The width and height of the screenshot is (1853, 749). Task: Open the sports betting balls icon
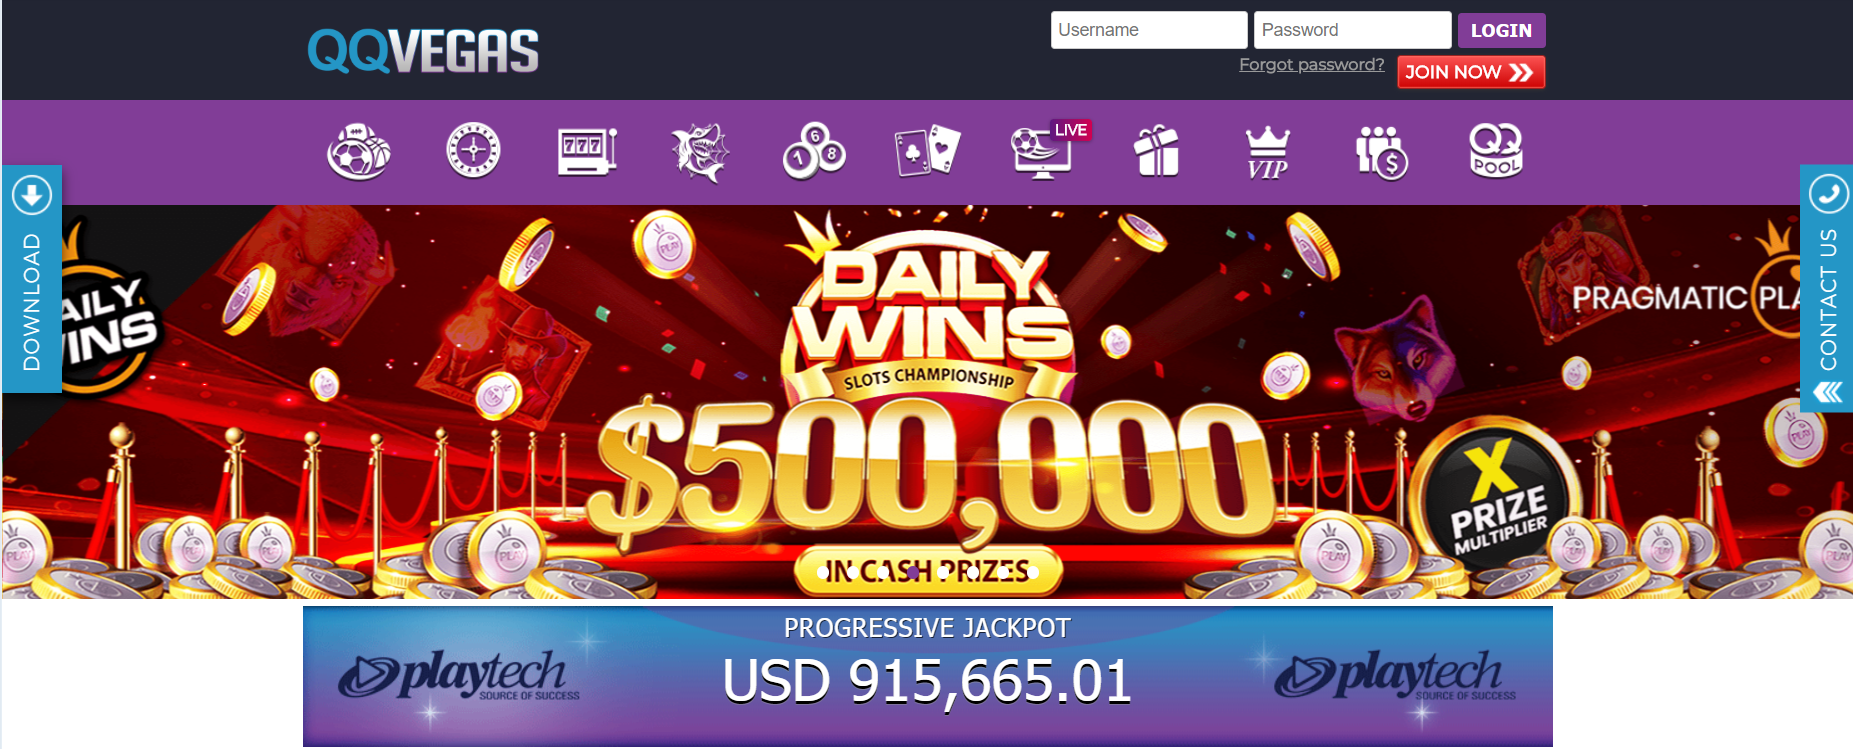tap(358, 152)
